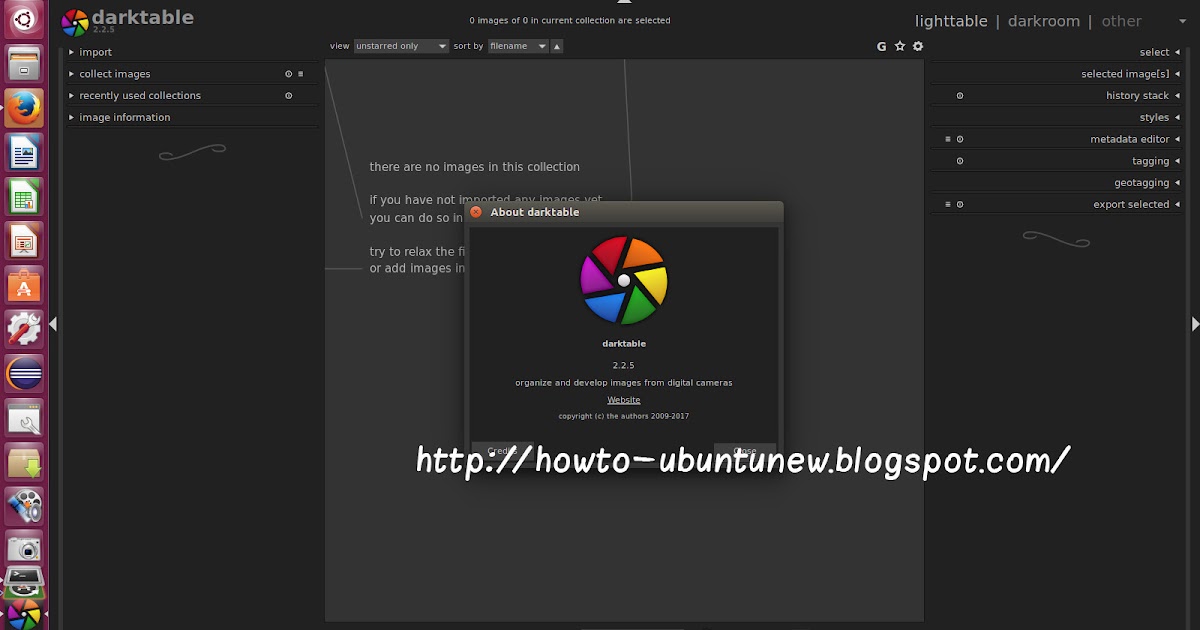Toggle image grouping with G button

[882, 46]
